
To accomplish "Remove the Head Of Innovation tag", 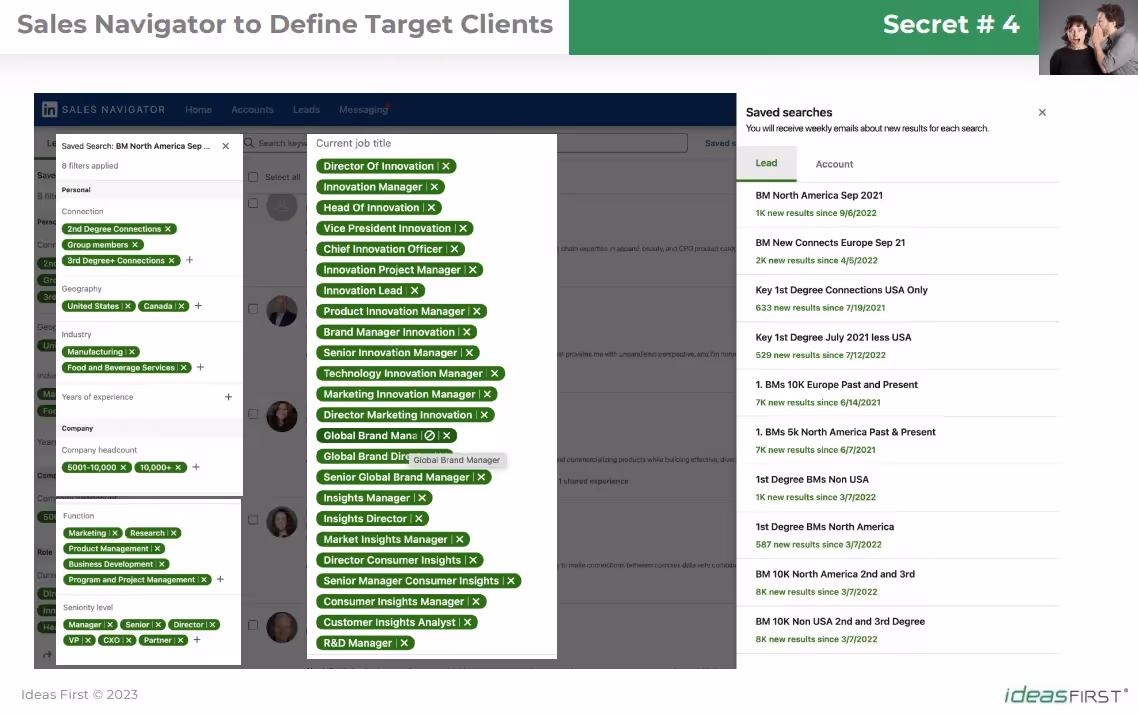I will [431, 208].
